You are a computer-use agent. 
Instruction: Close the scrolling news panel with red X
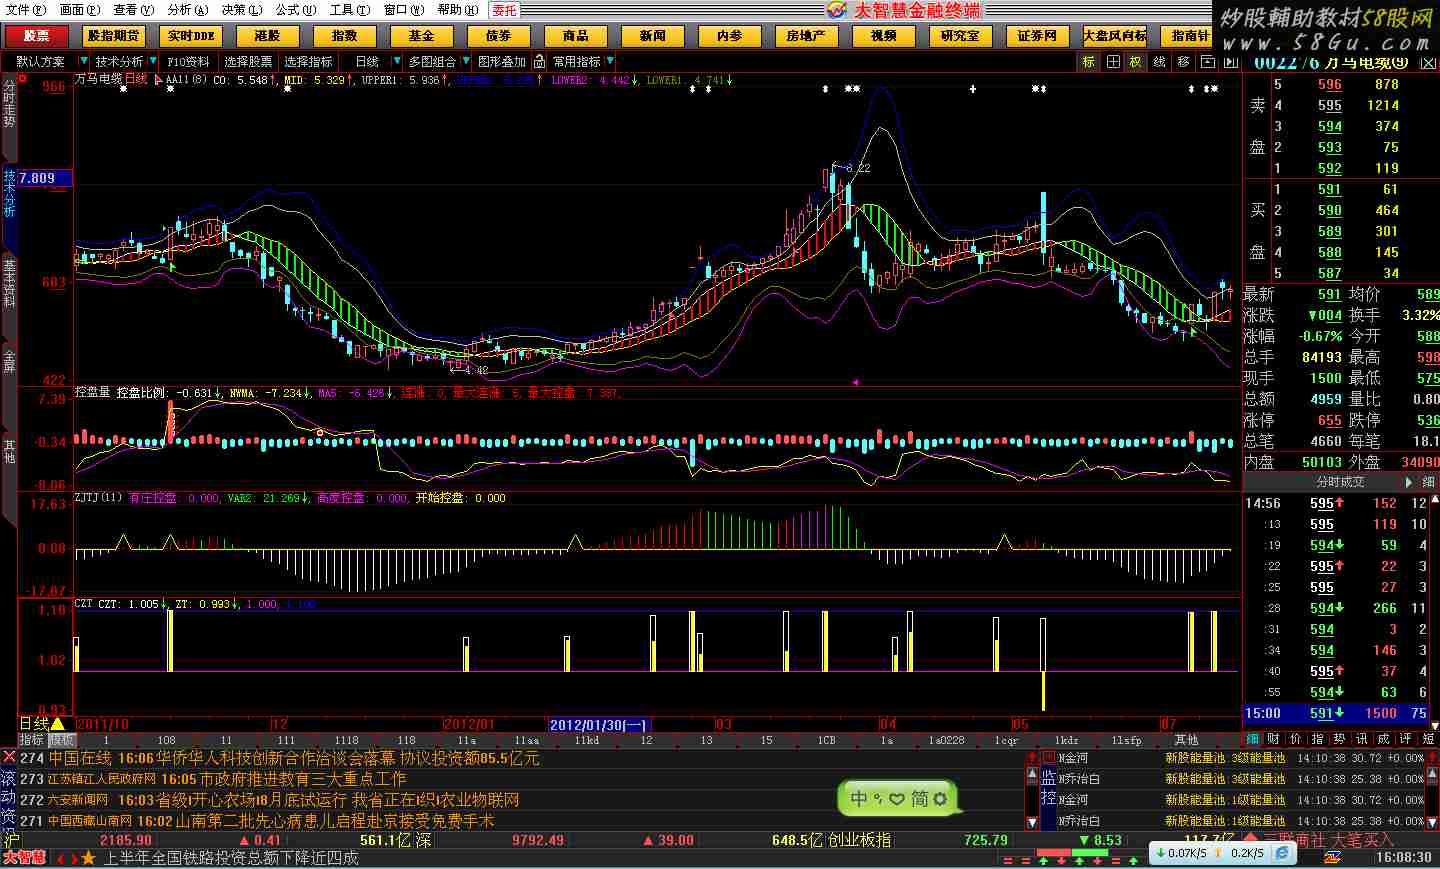click(x=9, y=757)
